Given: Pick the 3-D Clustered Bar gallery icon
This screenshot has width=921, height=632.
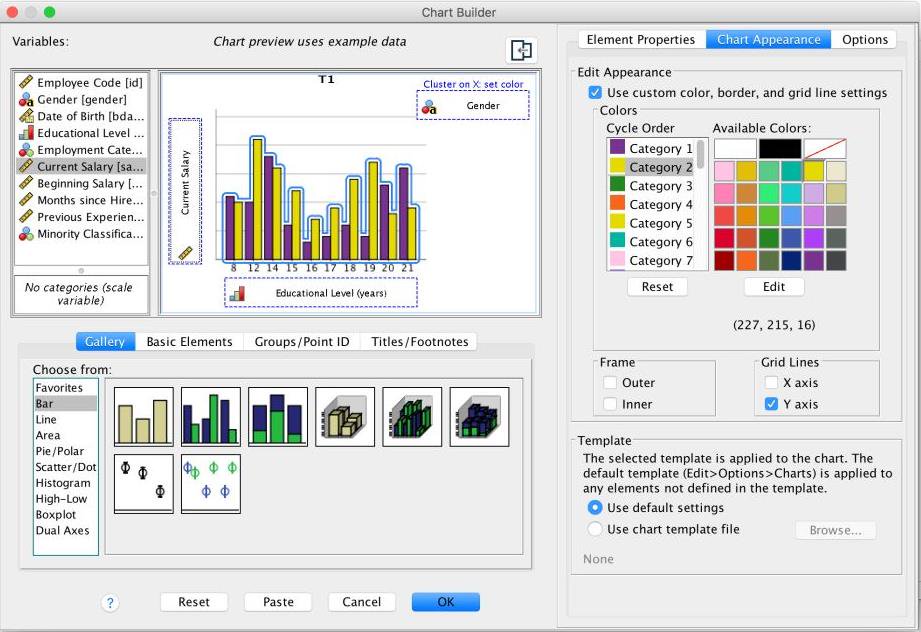Looking at the screenshot, I should click(x=411, y=416).
